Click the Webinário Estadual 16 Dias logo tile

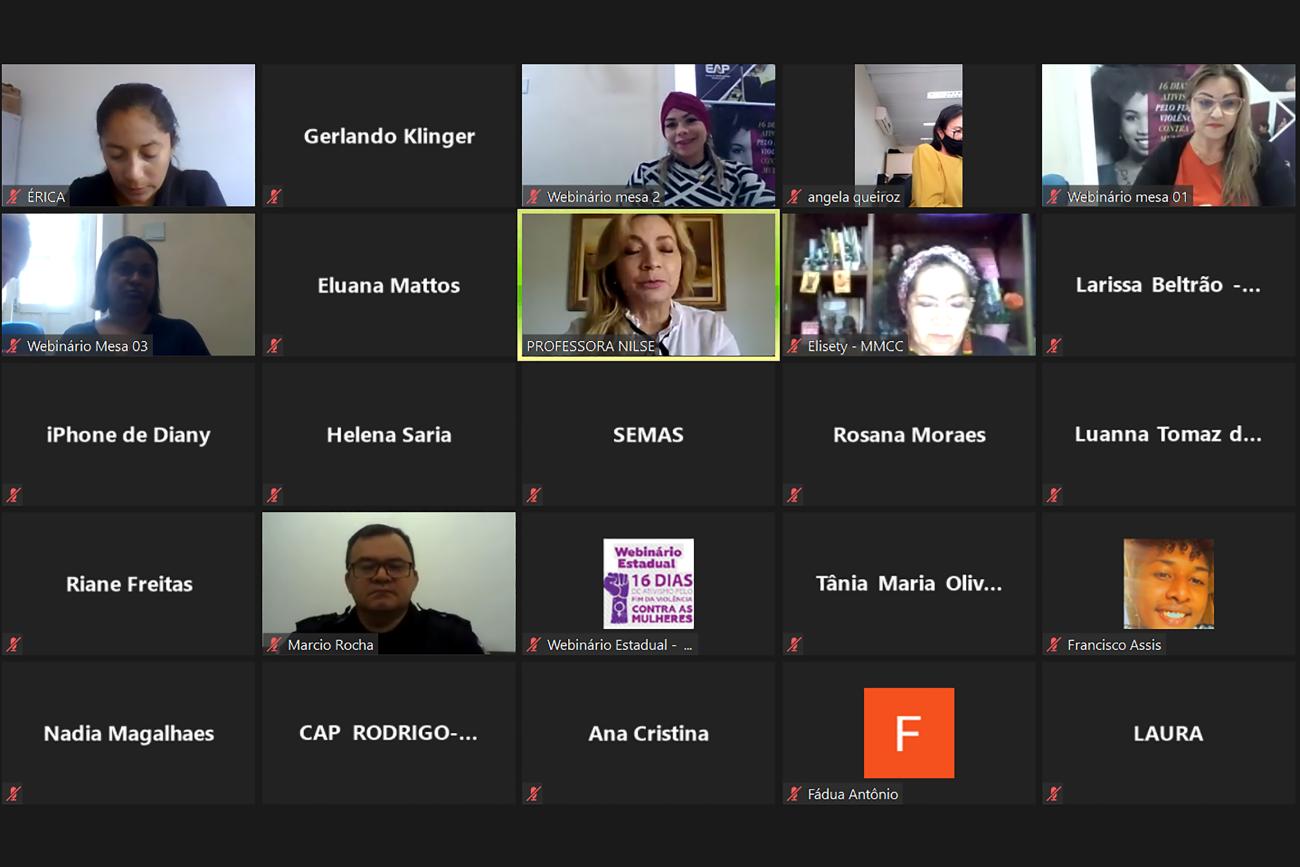click(x=648, y=584)
